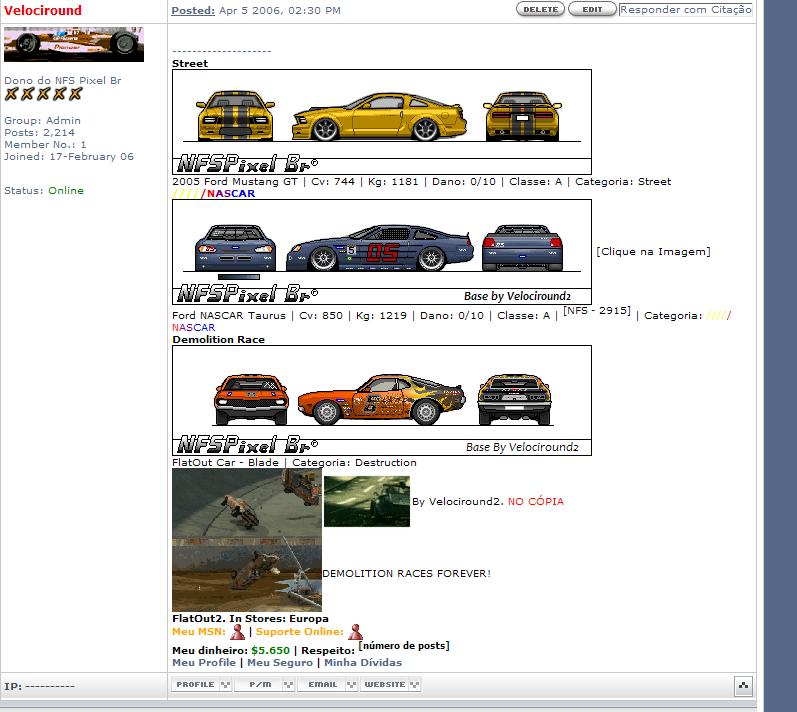The height and width of the screenshot is (712, 797).
Task: Click the EMAIL button below the post
Action: click(x=328, y=685)
